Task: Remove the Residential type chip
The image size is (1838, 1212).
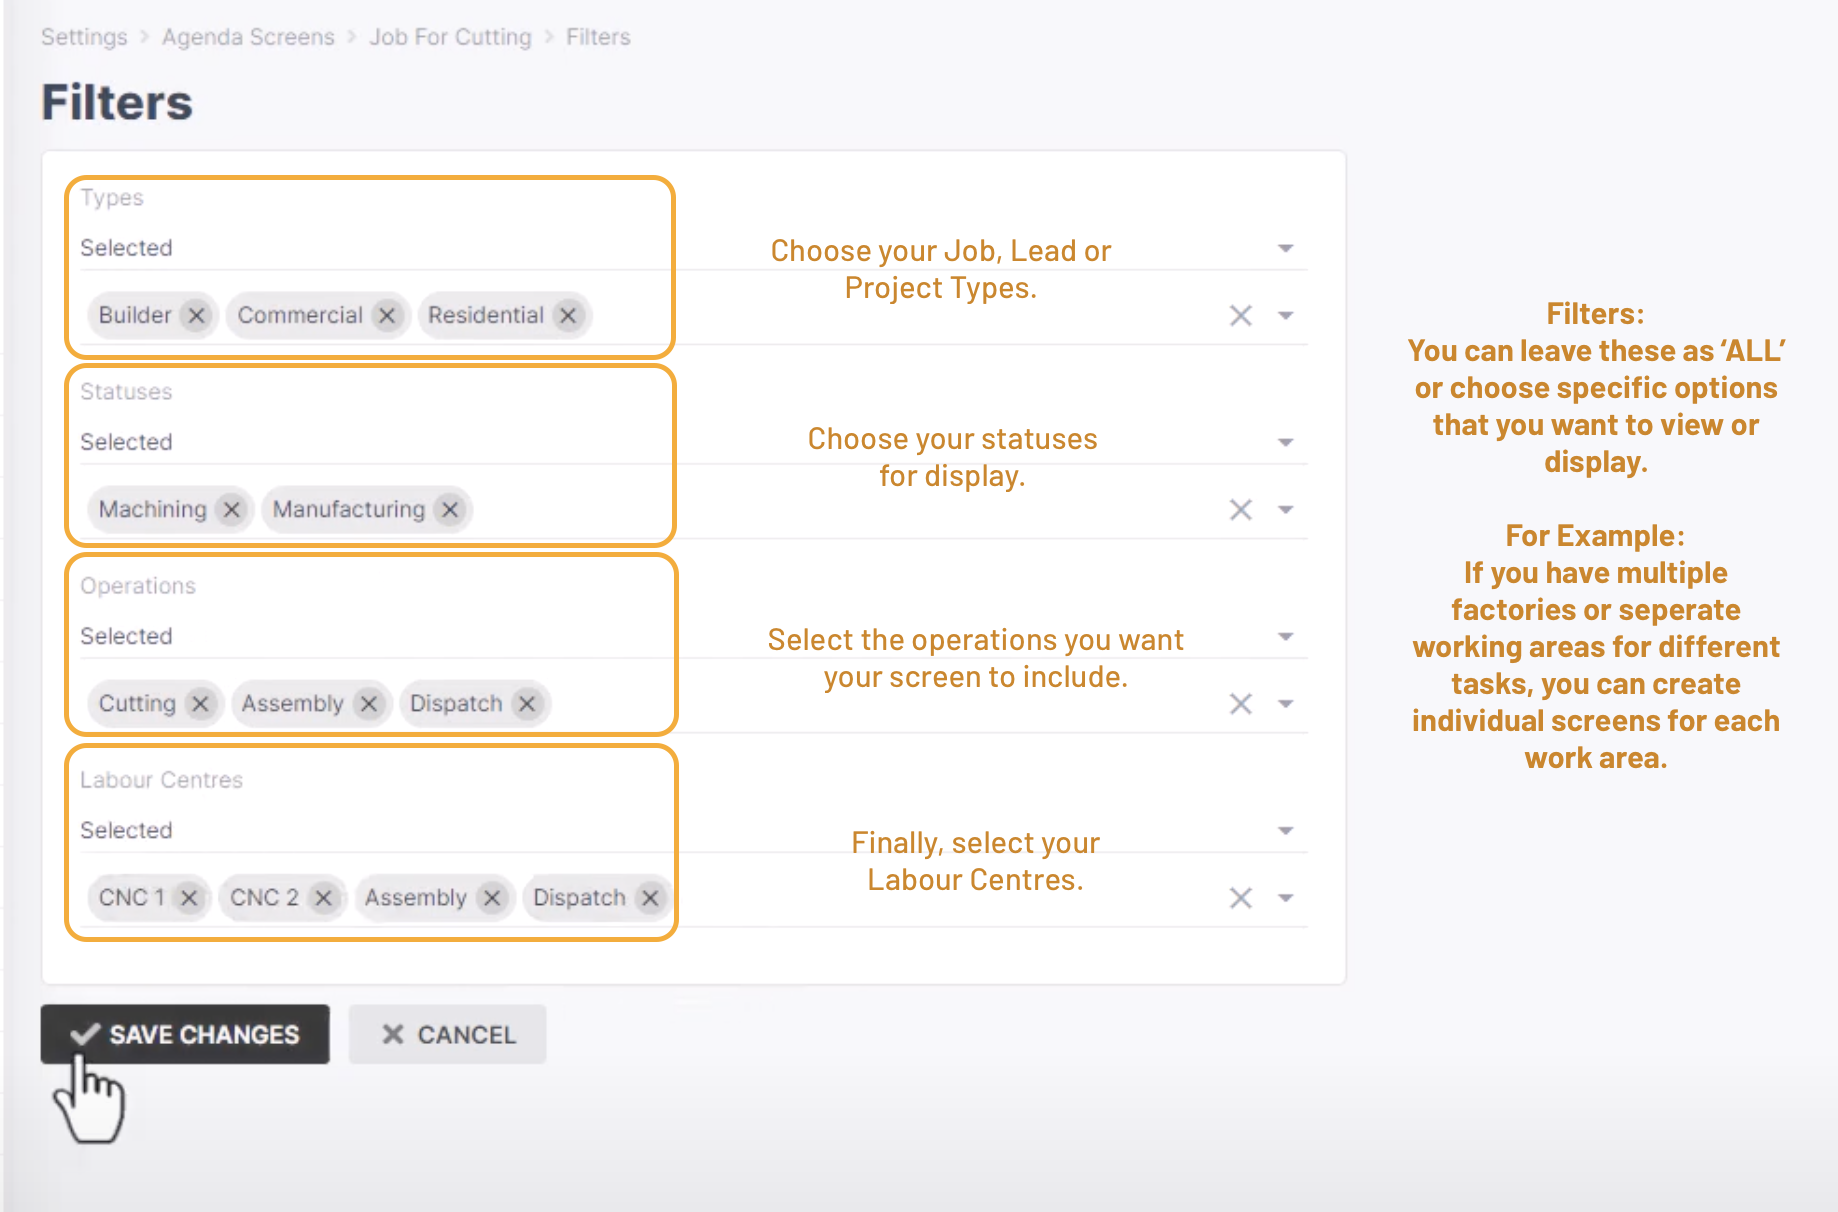Action: point(568,316)
